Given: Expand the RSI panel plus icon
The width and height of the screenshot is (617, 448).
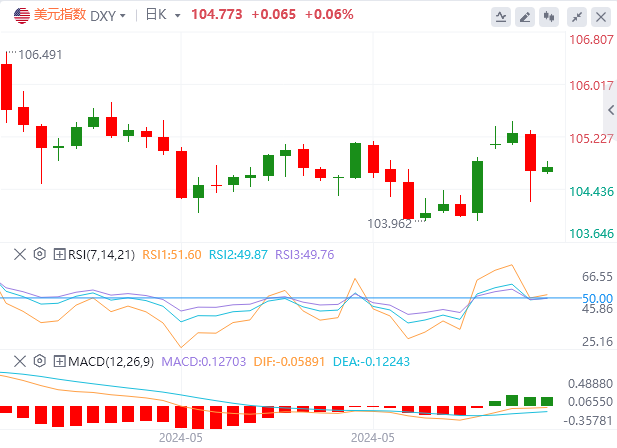Looking at the screenshot, I should click(x=59, y=254).
